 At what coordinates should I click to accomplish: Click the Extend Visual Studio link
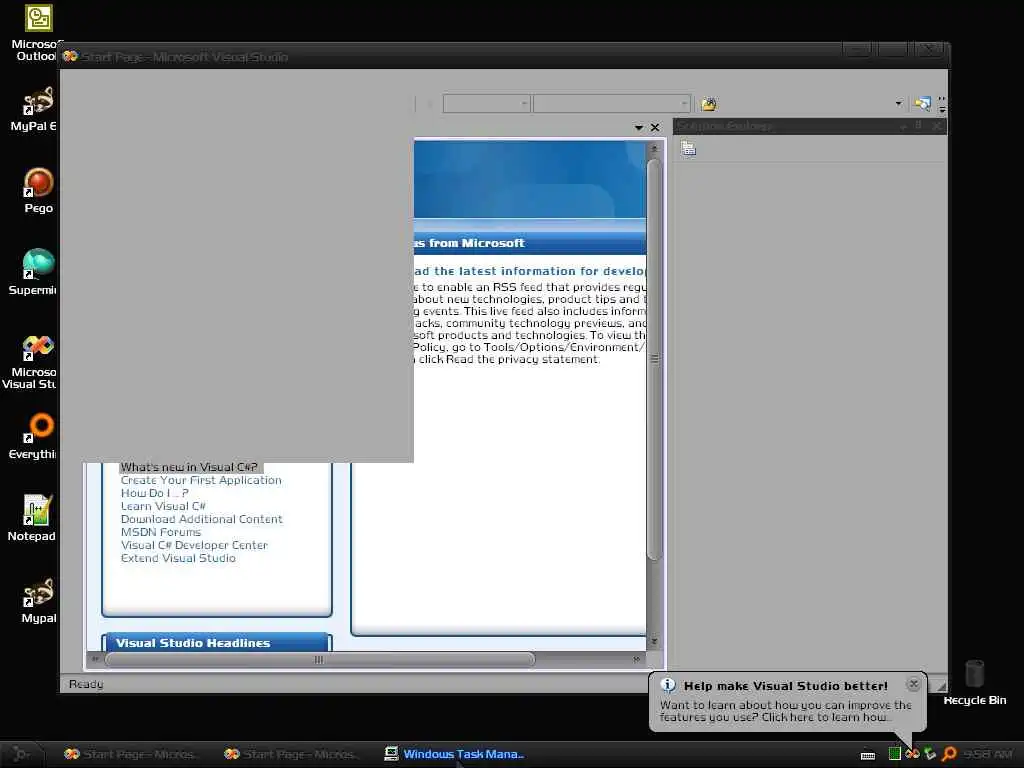click(x=178, y=558)
